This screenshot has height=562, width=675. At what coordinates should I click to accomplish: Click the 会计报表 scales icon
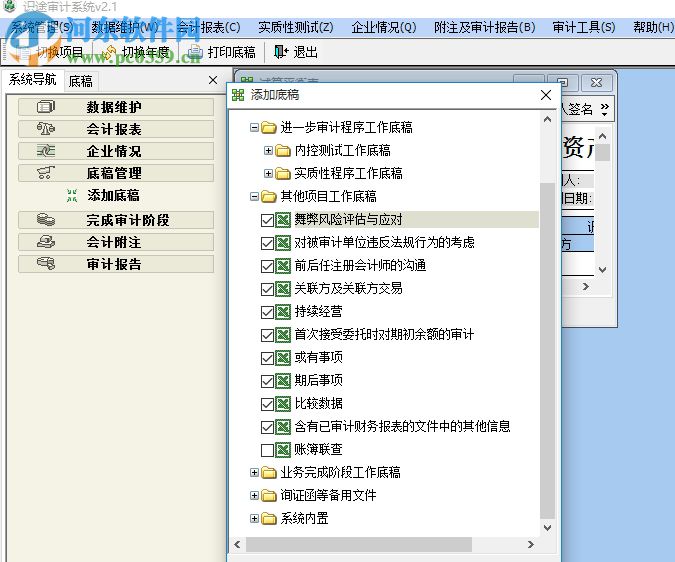click(46, 129)
